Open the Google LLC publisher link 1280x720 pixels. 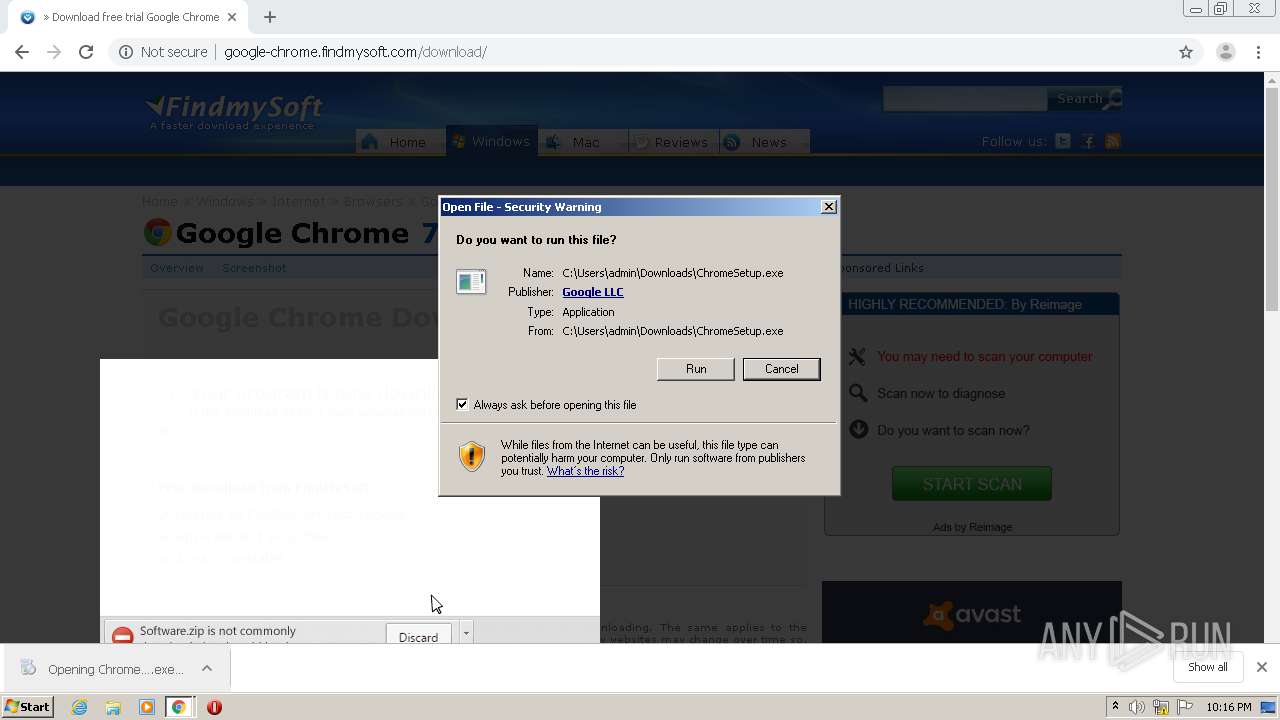(x=592, y=292)
